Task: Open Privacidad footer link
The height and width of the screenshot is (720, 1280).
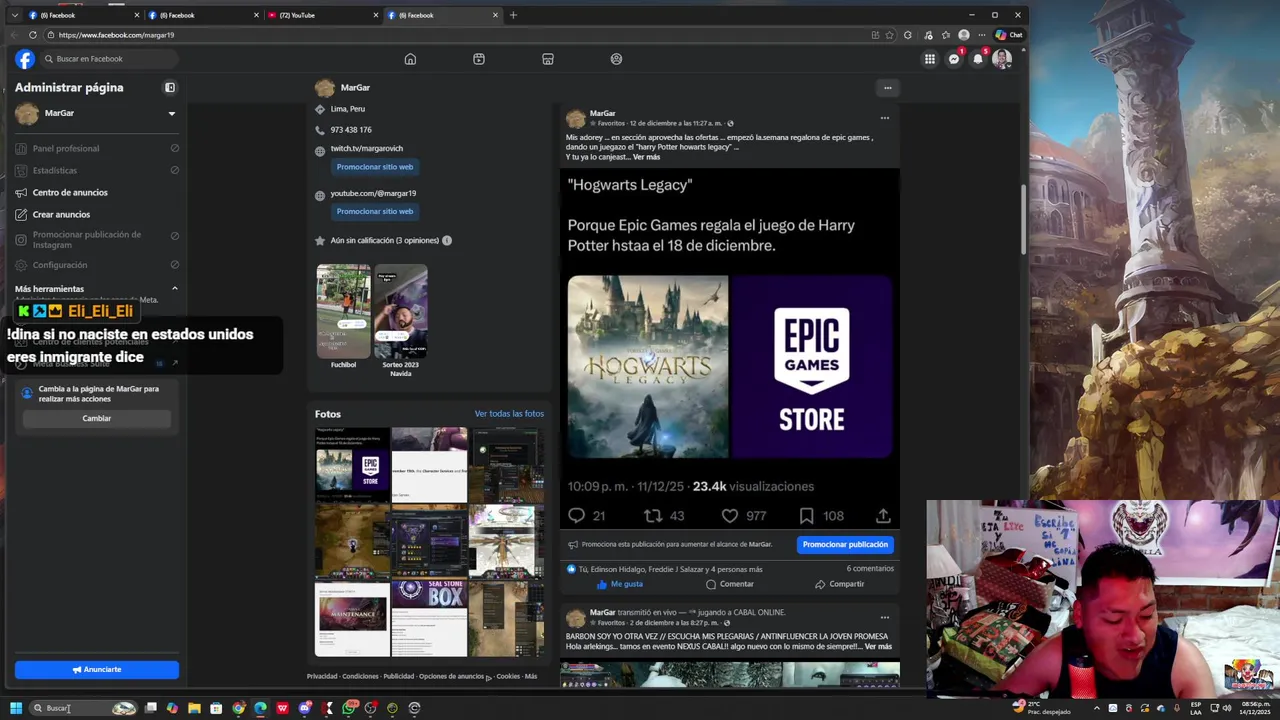Action: 322,677
